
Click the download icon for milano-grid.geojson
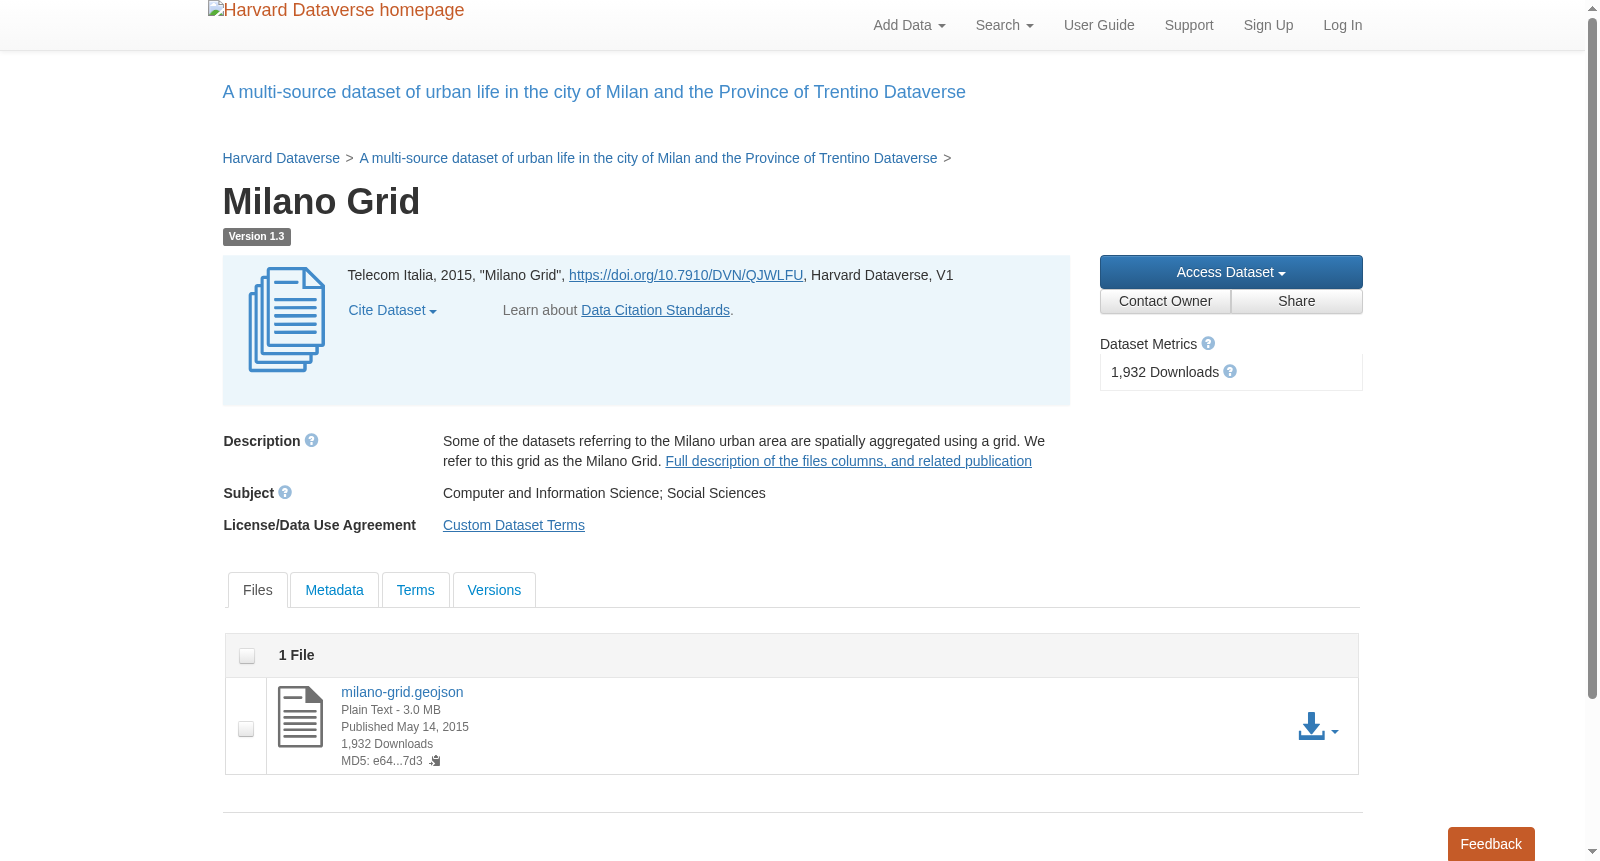click(1318, 727)
